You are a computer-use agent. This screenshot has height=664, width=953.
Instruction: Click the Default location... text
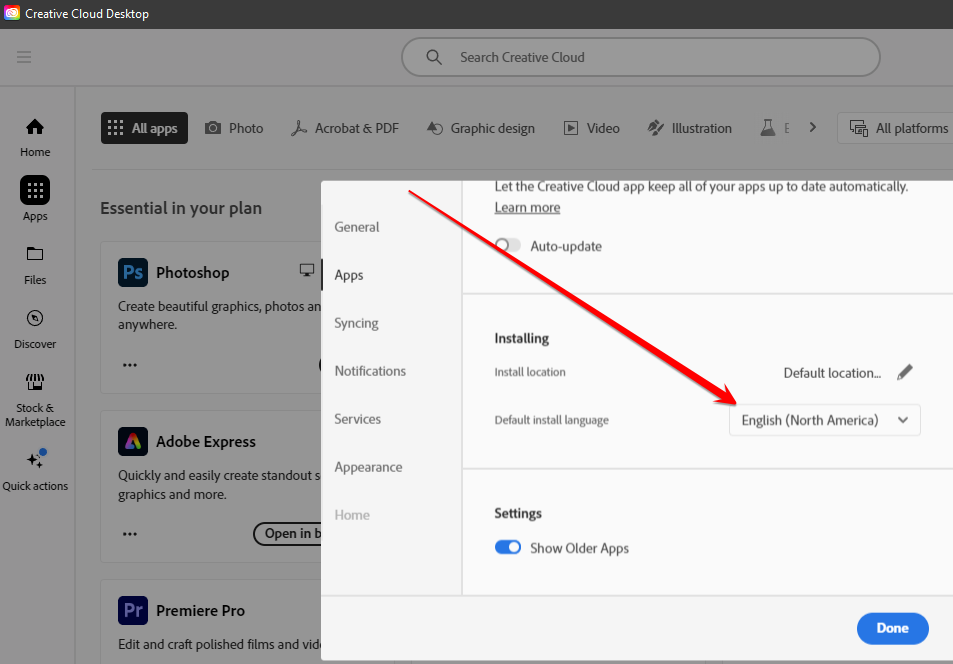pos(832,373)
